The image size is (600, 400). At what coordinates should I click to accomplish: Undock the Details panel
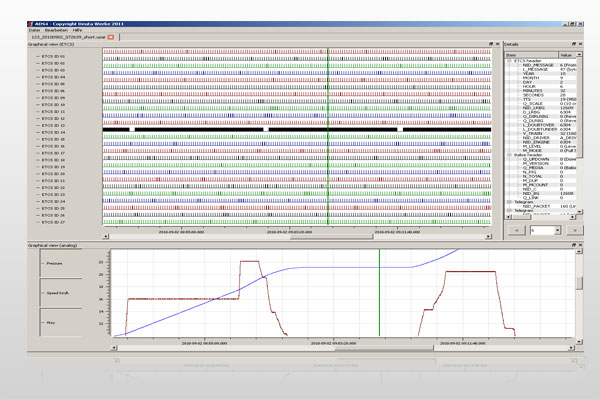[574, 44]
